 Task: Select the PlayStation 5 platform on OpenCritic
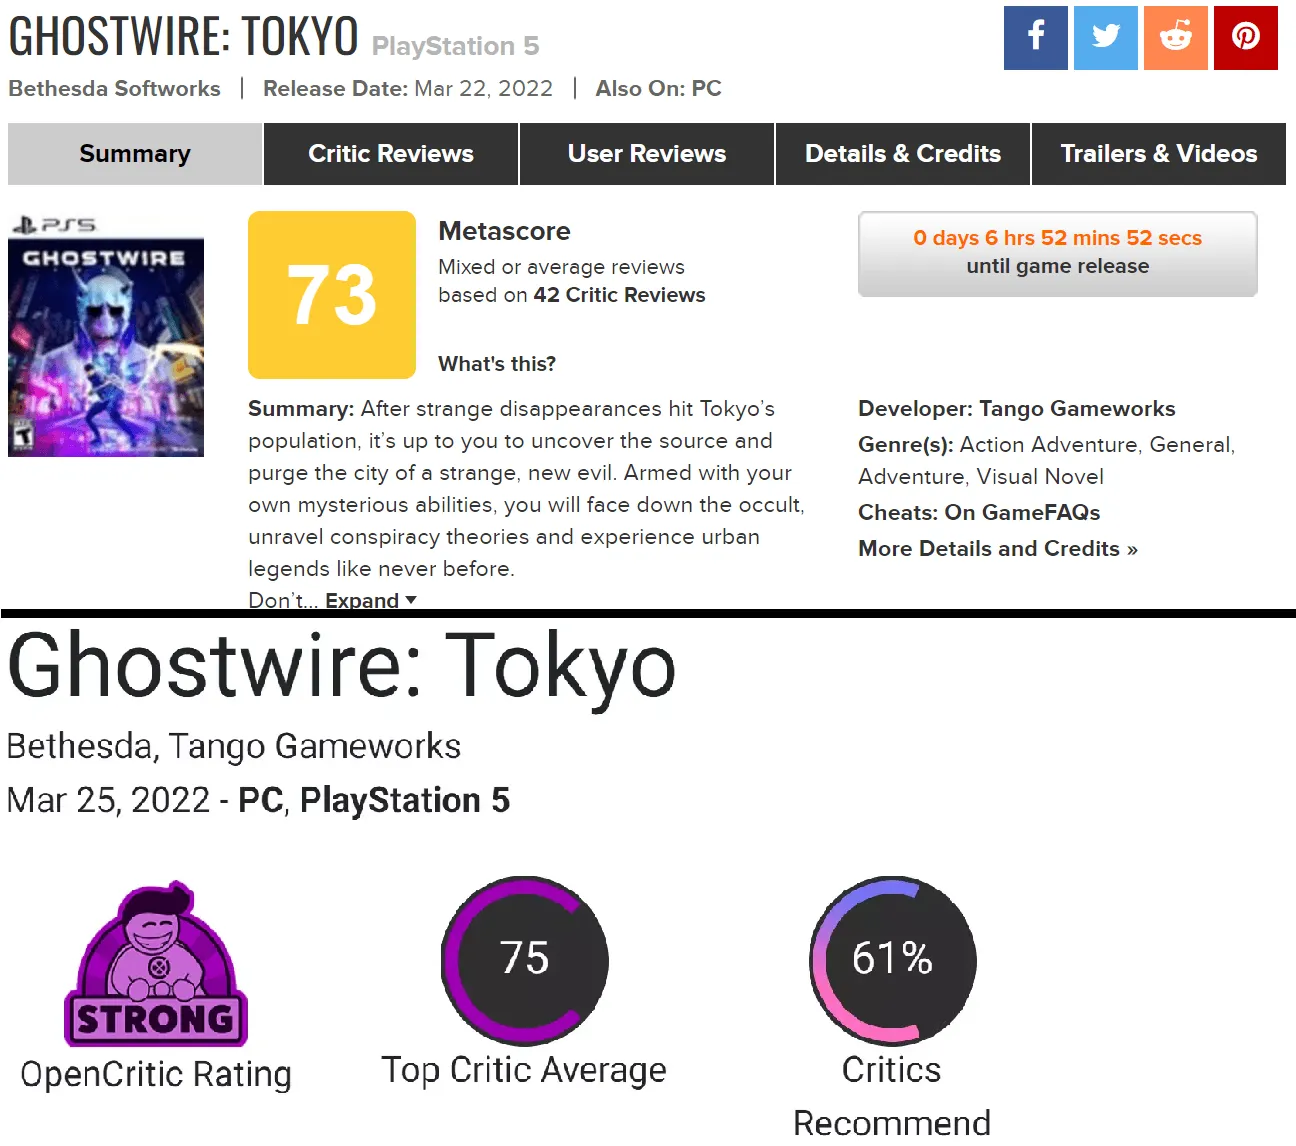(405, 800)
